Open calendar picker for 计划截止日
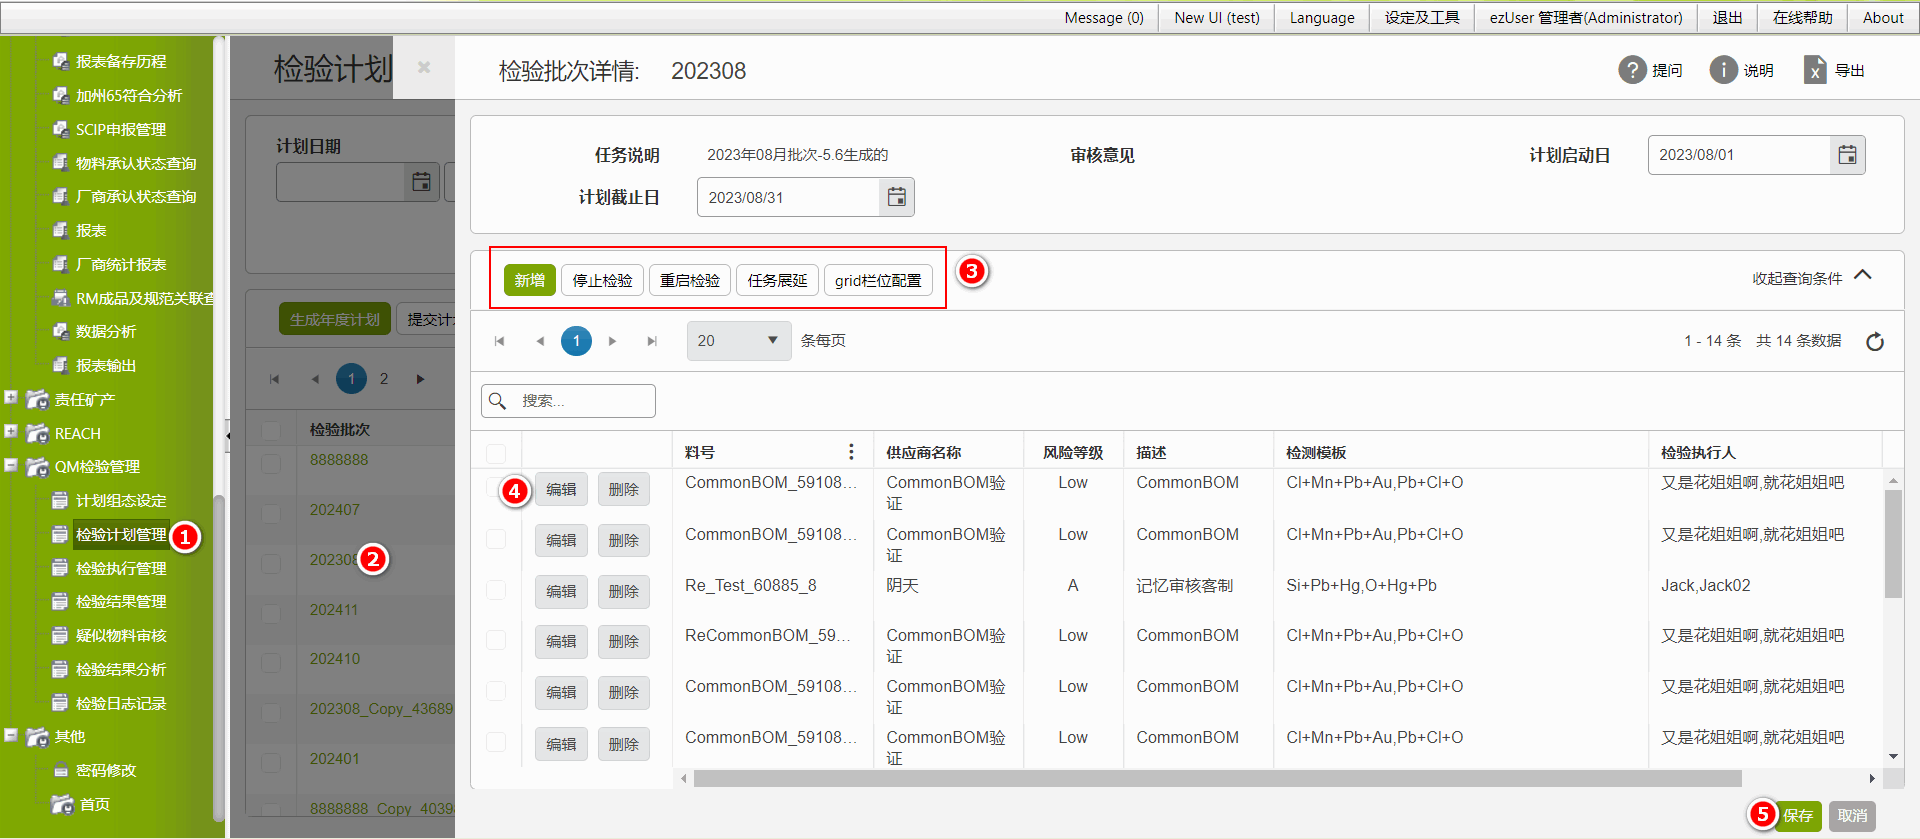This screenshot has width=1920, height=839. [x=897, y=197]
